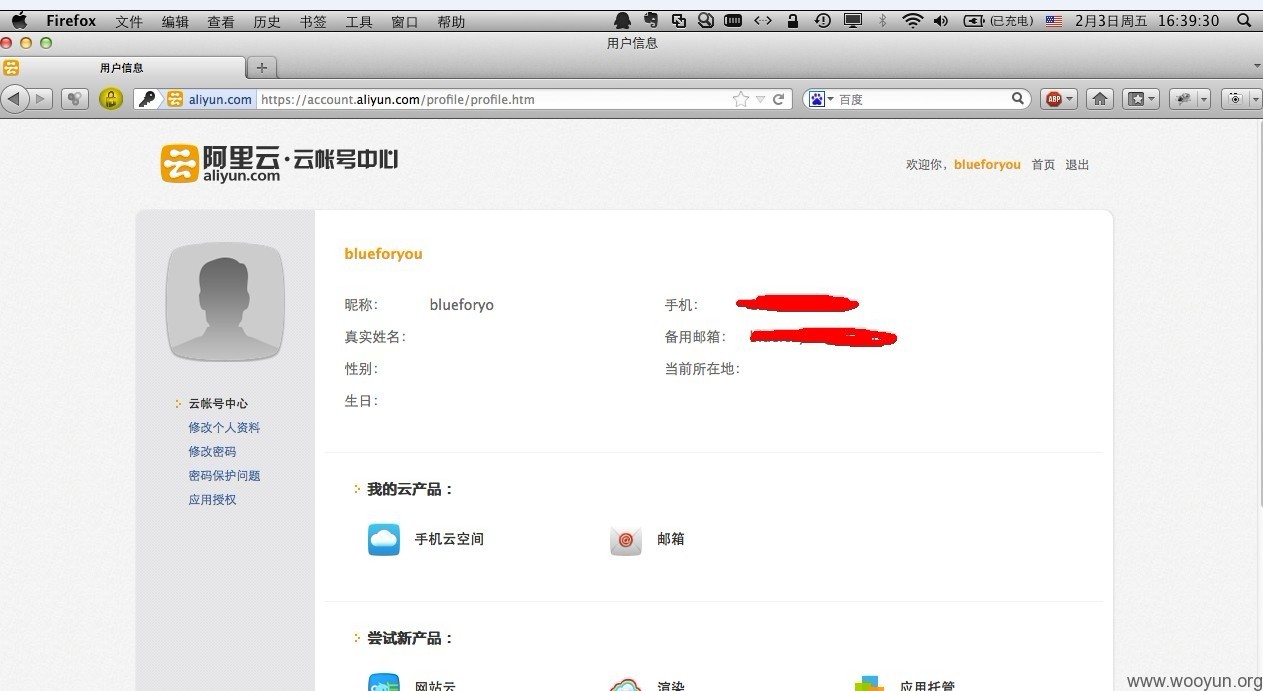This screenshot has width=1263, height=691.
Task: Open URL history dropdown arrow in address bar
Action: click(760, 99)
